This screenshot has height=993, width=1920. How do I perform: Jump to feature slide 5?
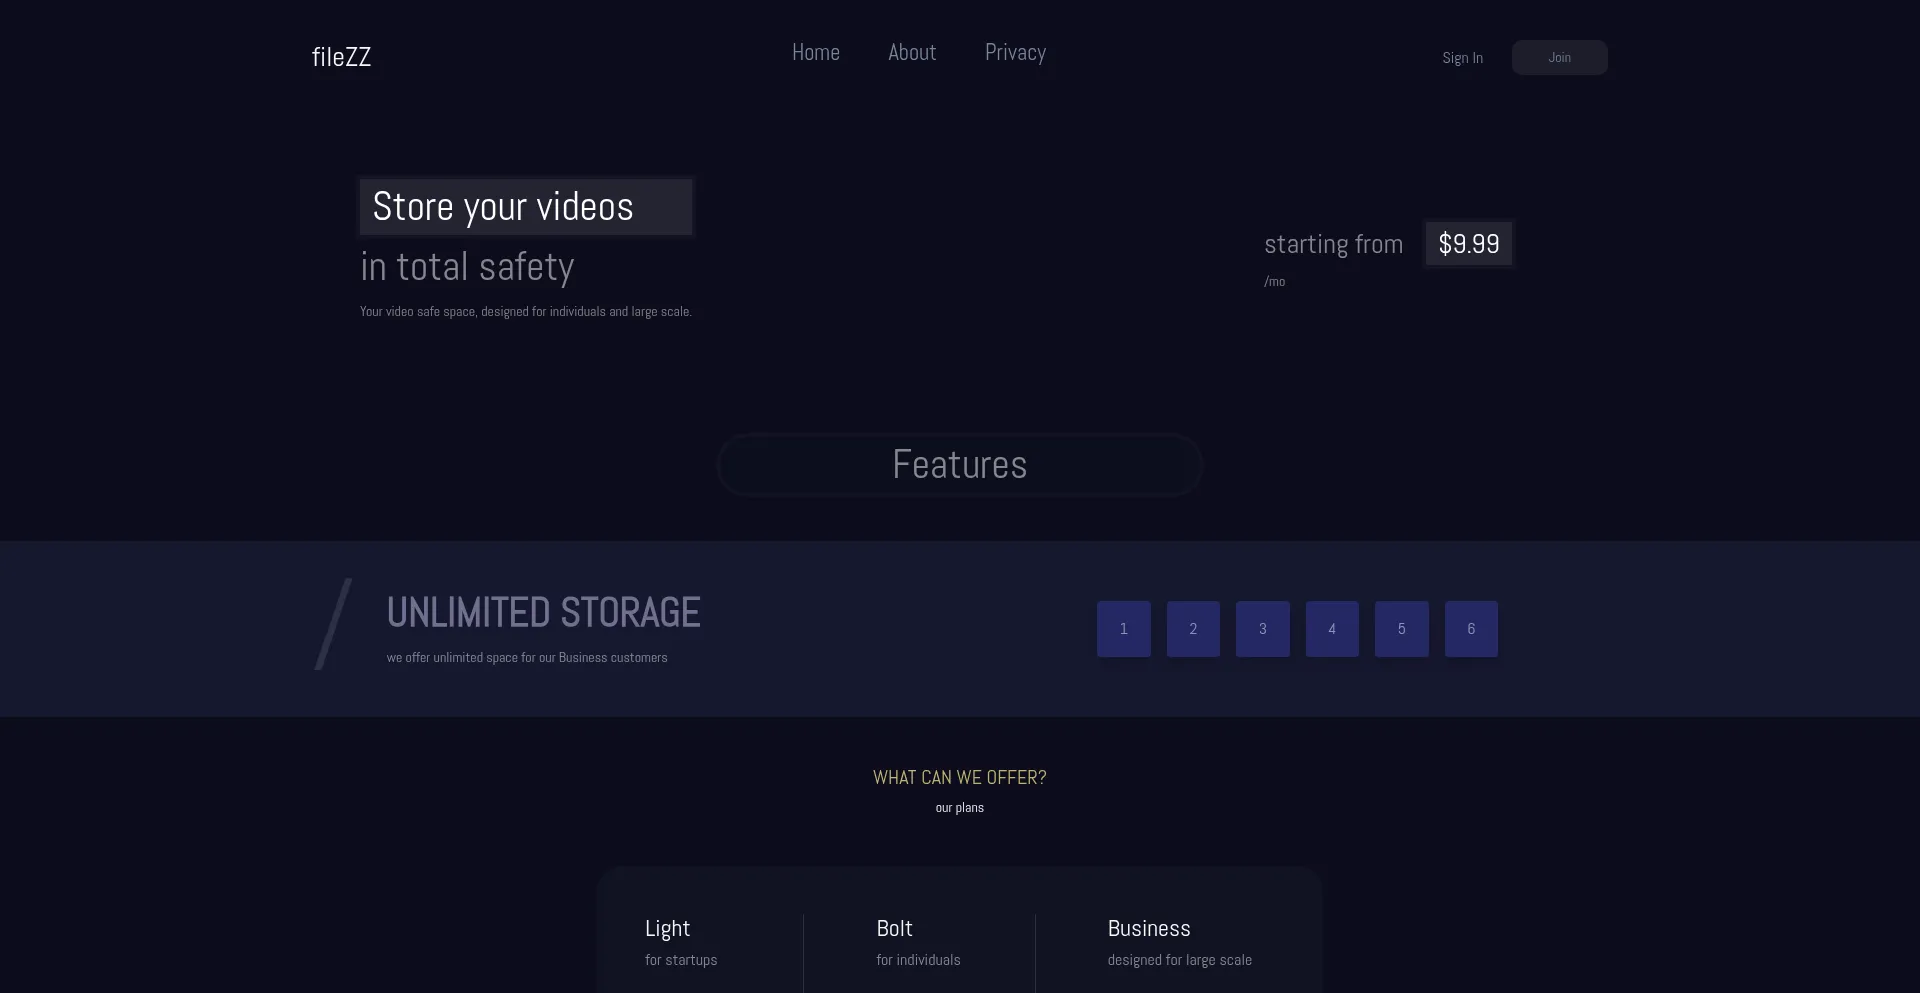click(x=1401, y=629)
